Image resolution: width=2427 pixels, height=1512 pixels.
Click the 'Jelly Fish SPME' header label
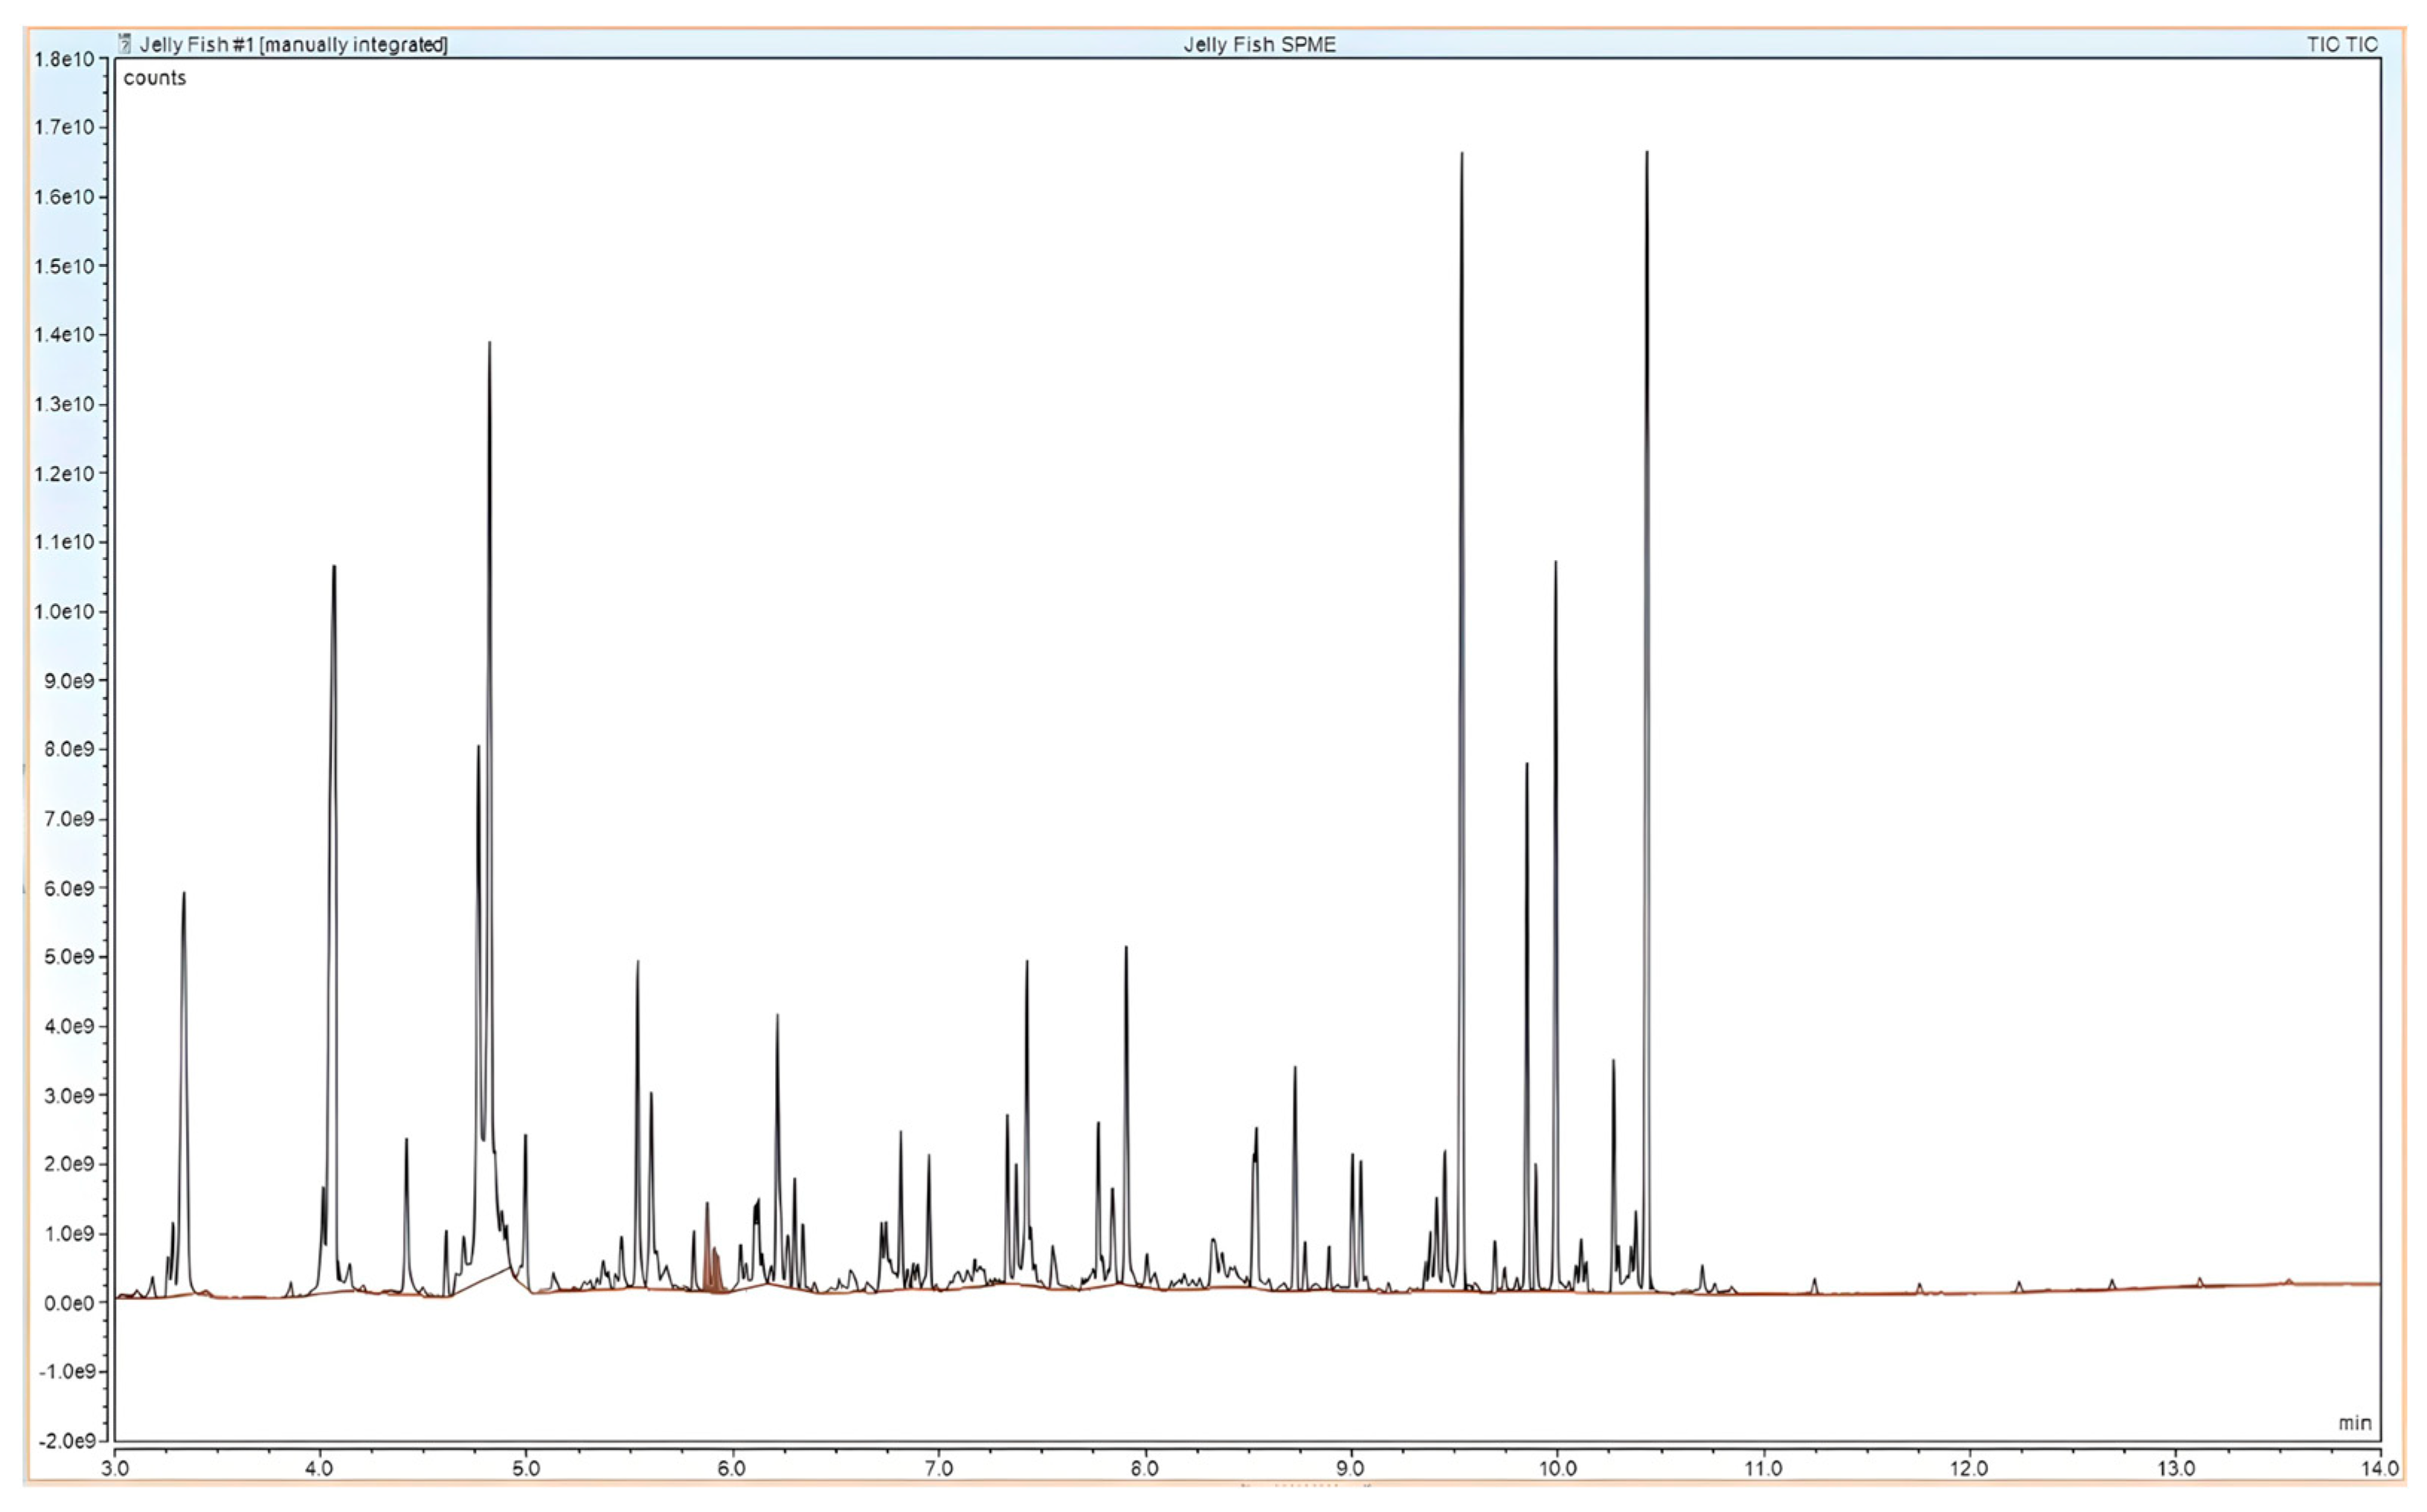coord(1259,44)
